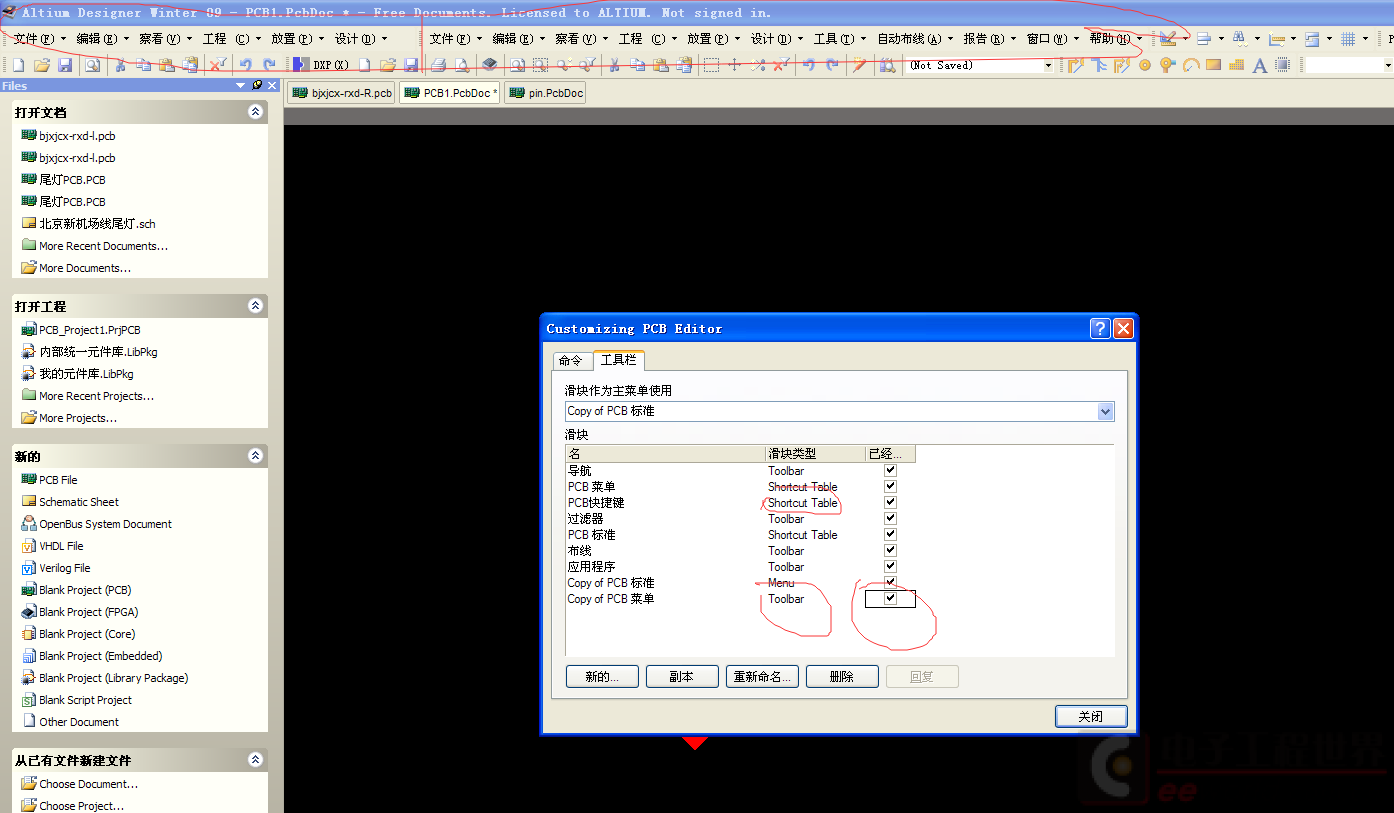Click the Place Room tools icon

1312,39
